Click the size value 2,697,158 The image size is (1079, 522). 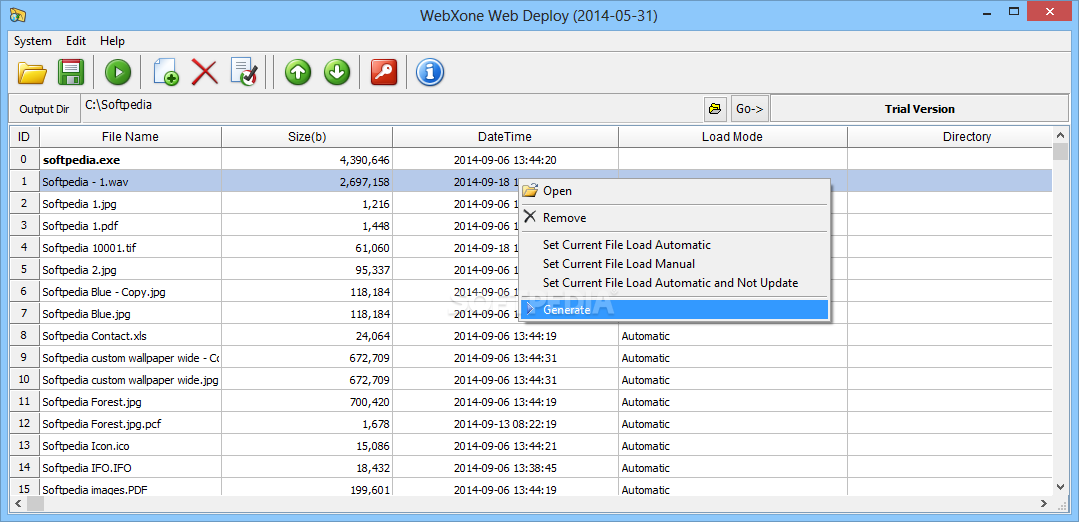[365, 182]
